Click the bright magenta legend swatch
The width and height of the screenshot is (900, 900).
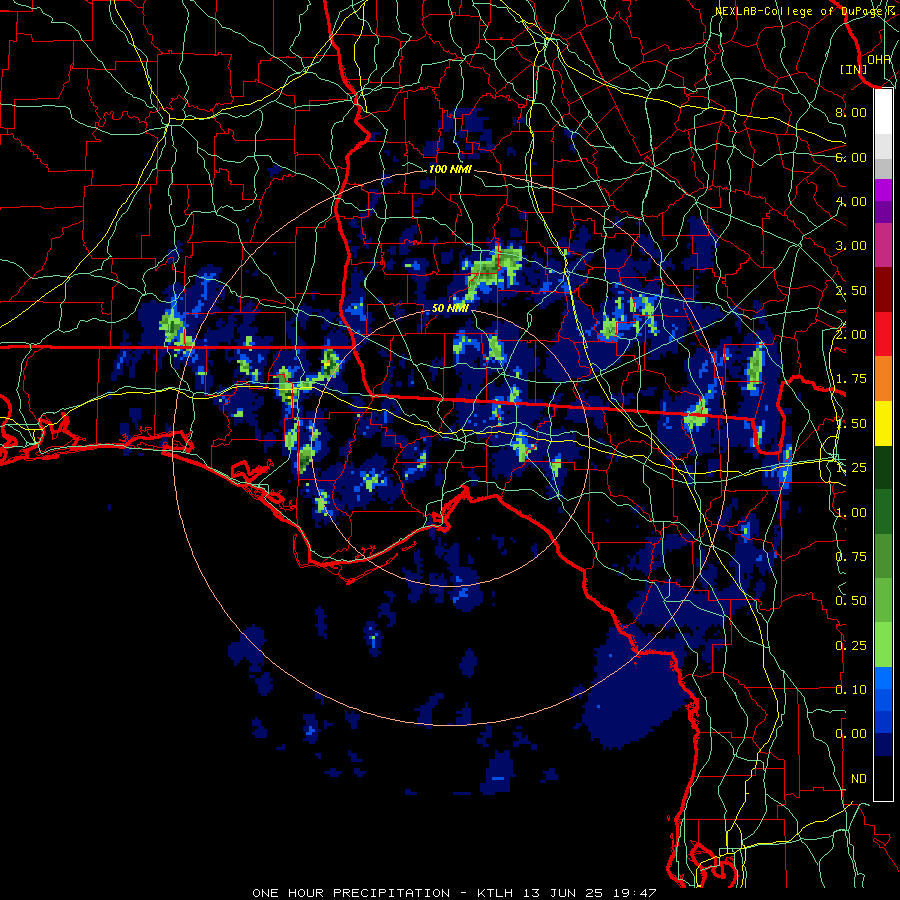pos(883,190)
